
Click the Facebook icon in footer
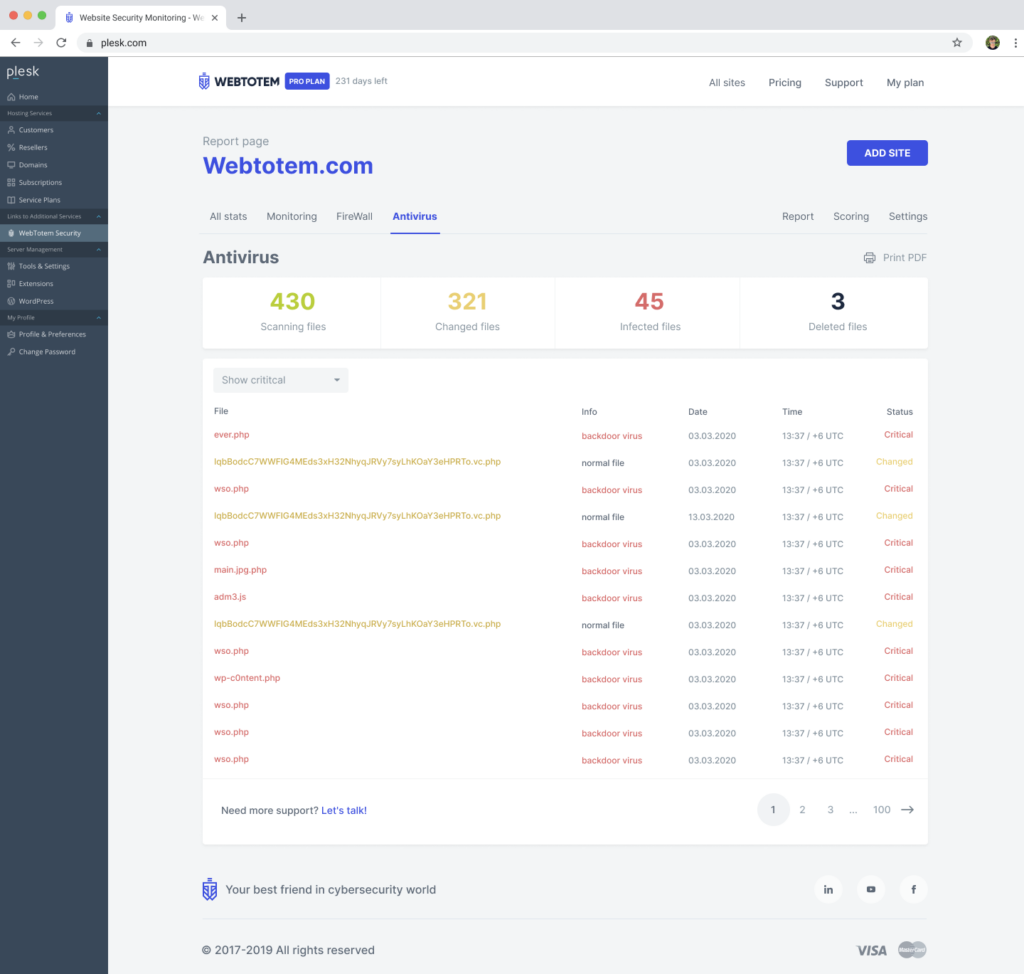tap(913, 889)
